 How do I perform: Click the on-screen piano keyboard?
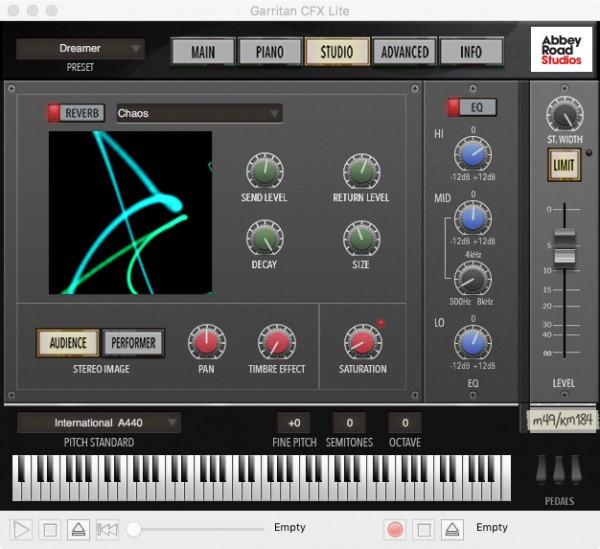[x=261, y=478]
